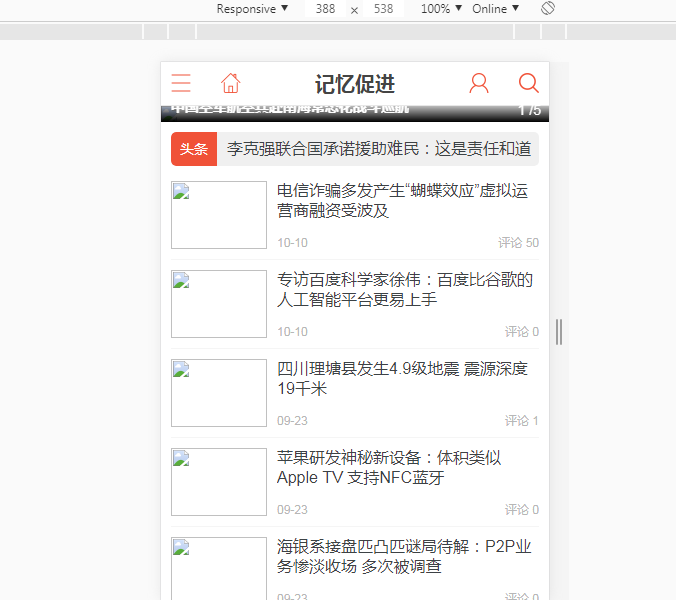Screen dimensions: 676x600
Task: Open article 四川理塘县发生4.9级地震
Action: 402,378
